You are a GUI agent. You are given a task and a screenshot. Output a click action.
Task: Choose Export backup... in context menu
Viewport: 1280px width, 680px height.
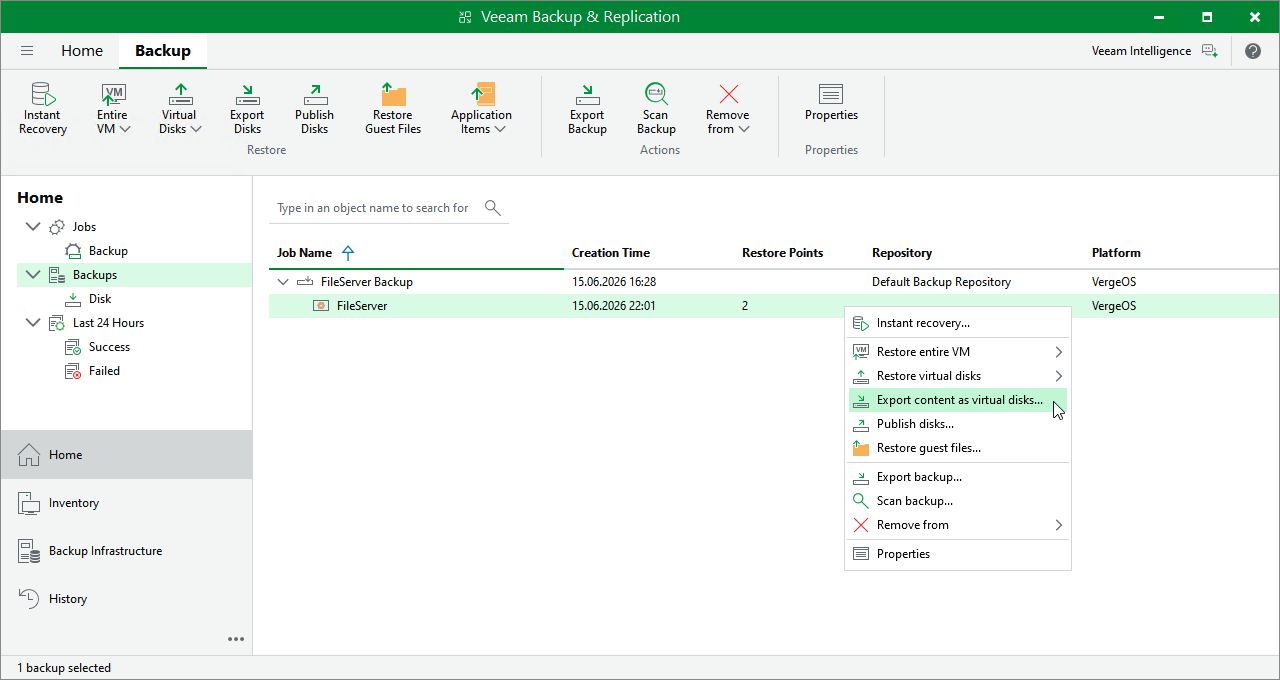tap(958, 477)
